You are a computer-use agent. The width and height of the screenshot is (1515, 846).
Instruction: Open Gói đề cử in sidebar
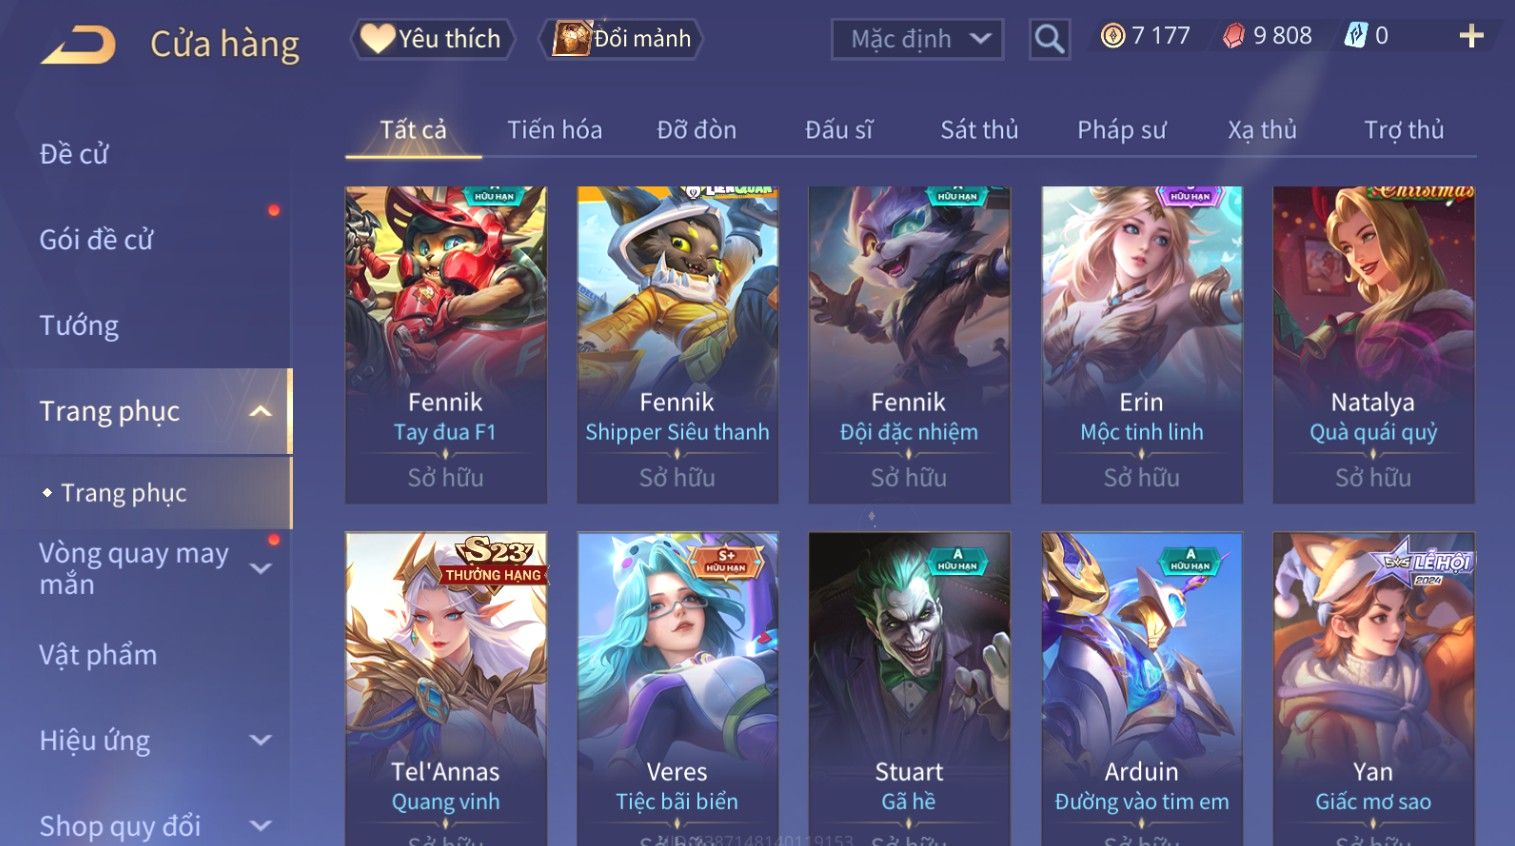pos(96,240)
